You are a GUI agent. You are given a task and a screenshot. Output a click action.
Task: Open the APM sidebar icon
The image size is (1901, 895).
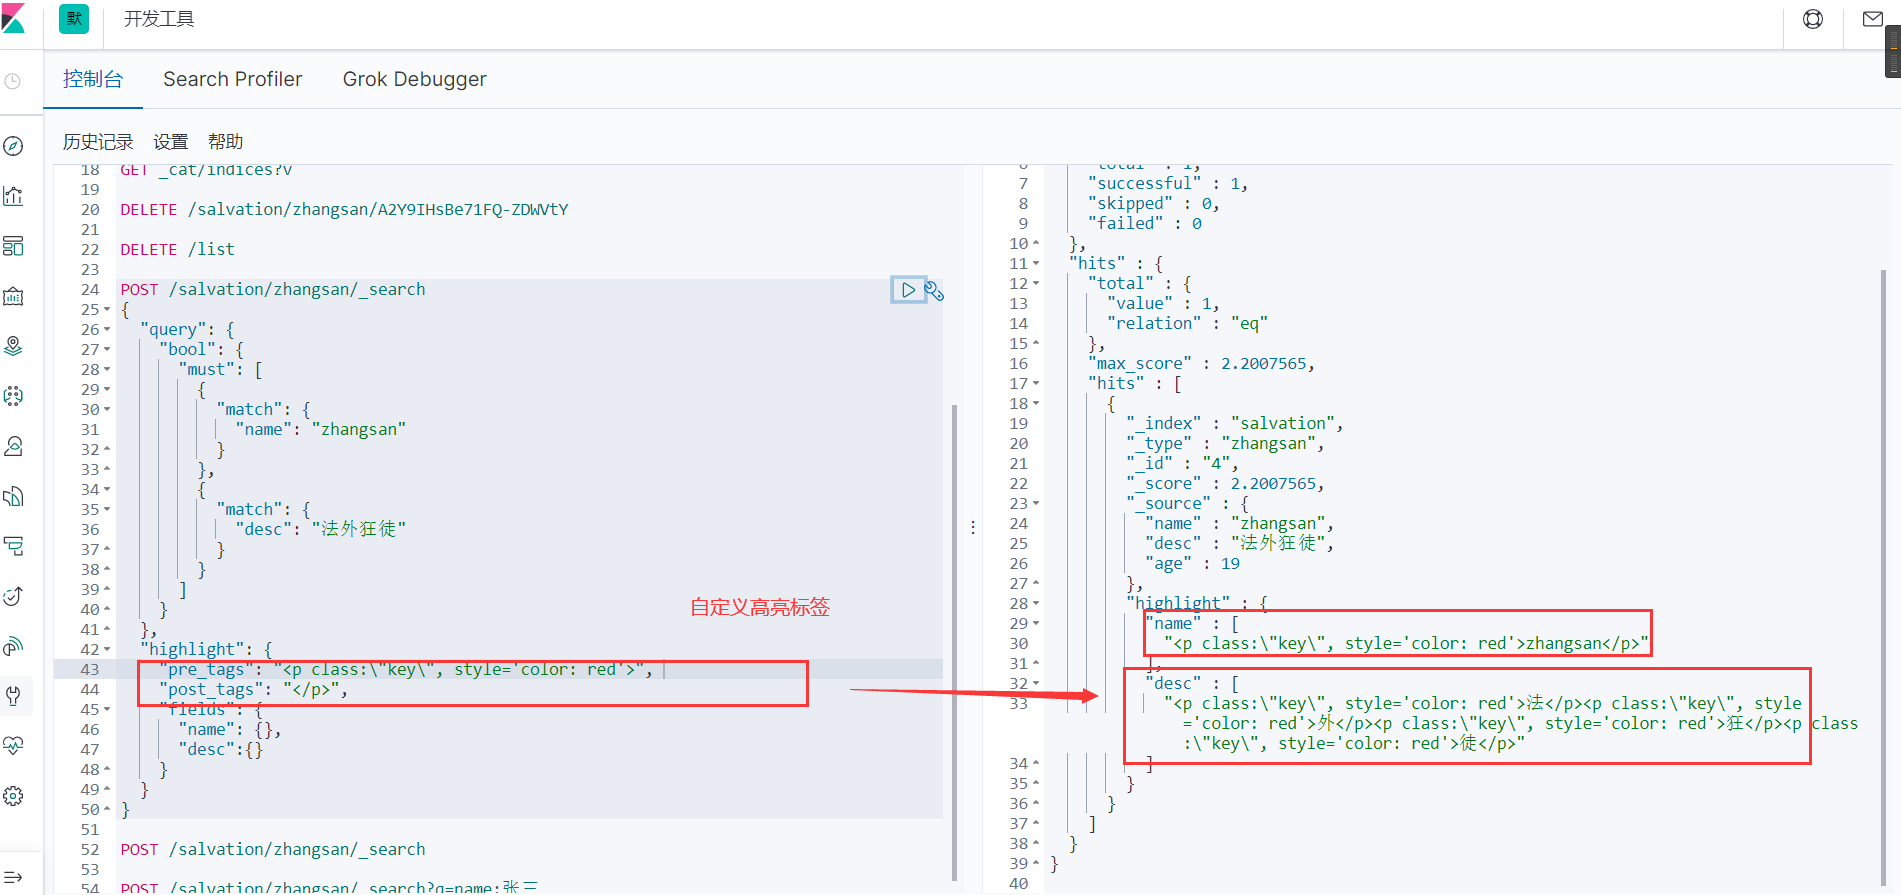tap(14, 546)
